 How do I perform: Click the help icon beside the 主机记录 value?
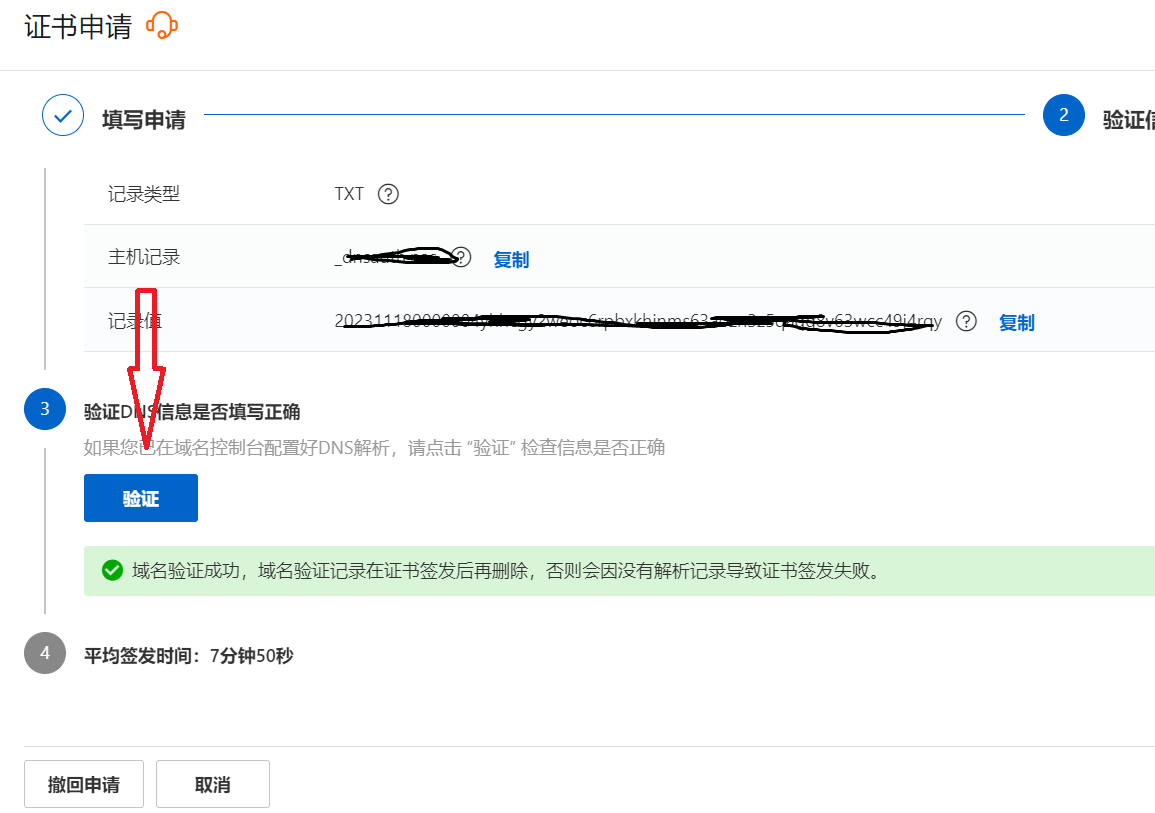point(460,258)
